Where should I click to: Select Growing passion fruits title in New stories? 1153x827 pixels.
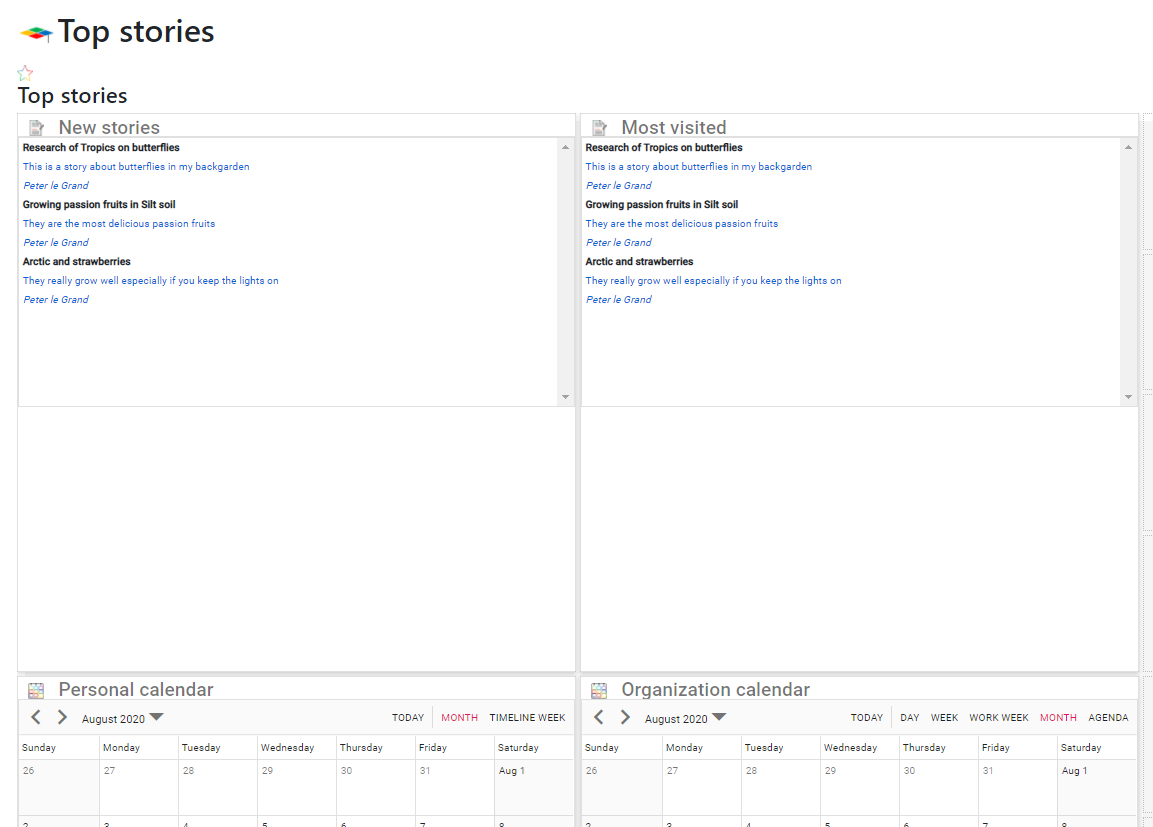click(x=99, y=204)
